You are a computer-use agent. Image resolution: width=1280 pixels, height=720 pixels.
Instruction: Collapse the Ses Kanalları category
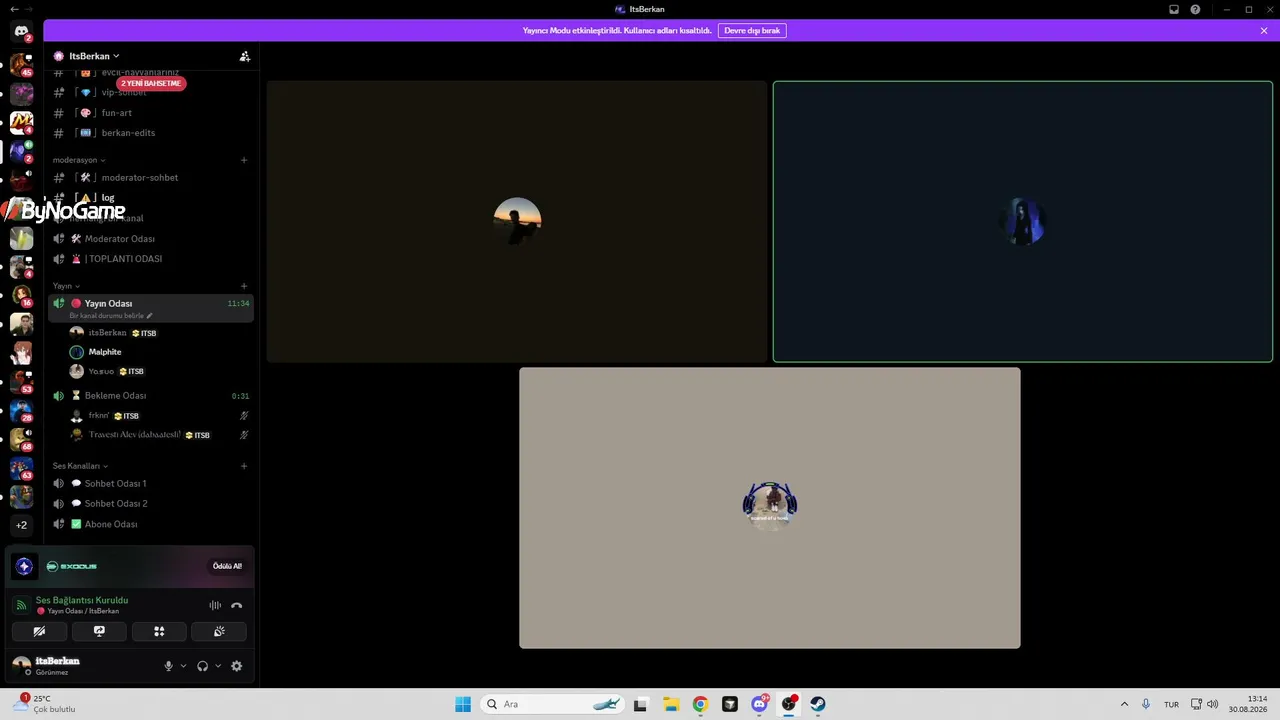point(80,466)
